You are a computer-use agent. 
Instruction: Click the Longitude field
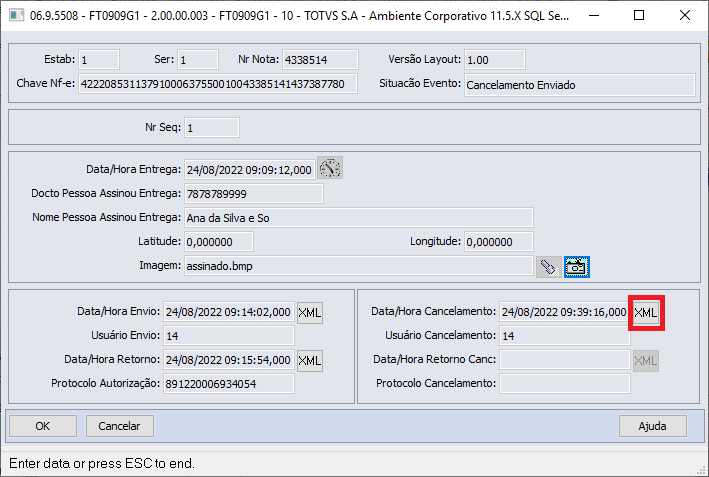tap(499, 241)
